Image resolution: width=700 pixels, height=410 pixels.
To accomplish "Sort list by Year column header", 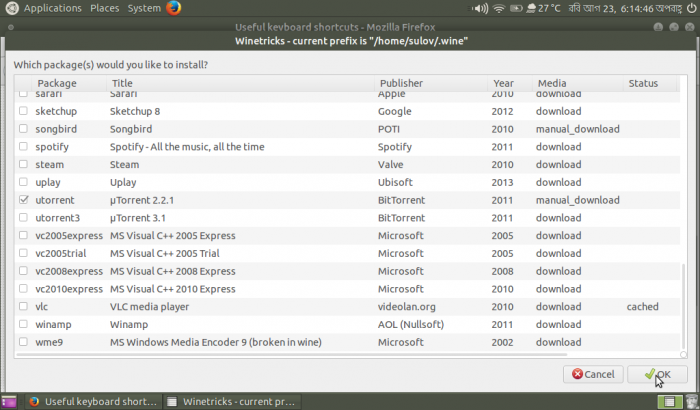I will (503, 83).
